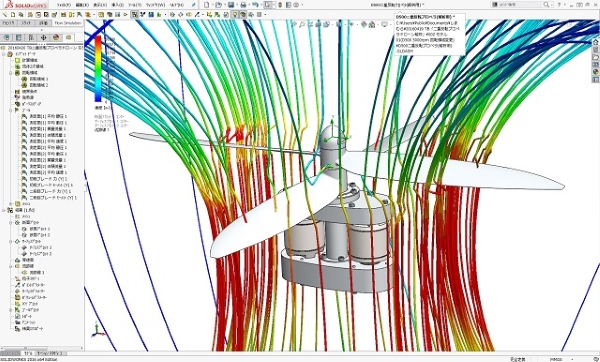Click the velocity color legend bar
This screenshot has height=362, width=600.
coord(98,69)
